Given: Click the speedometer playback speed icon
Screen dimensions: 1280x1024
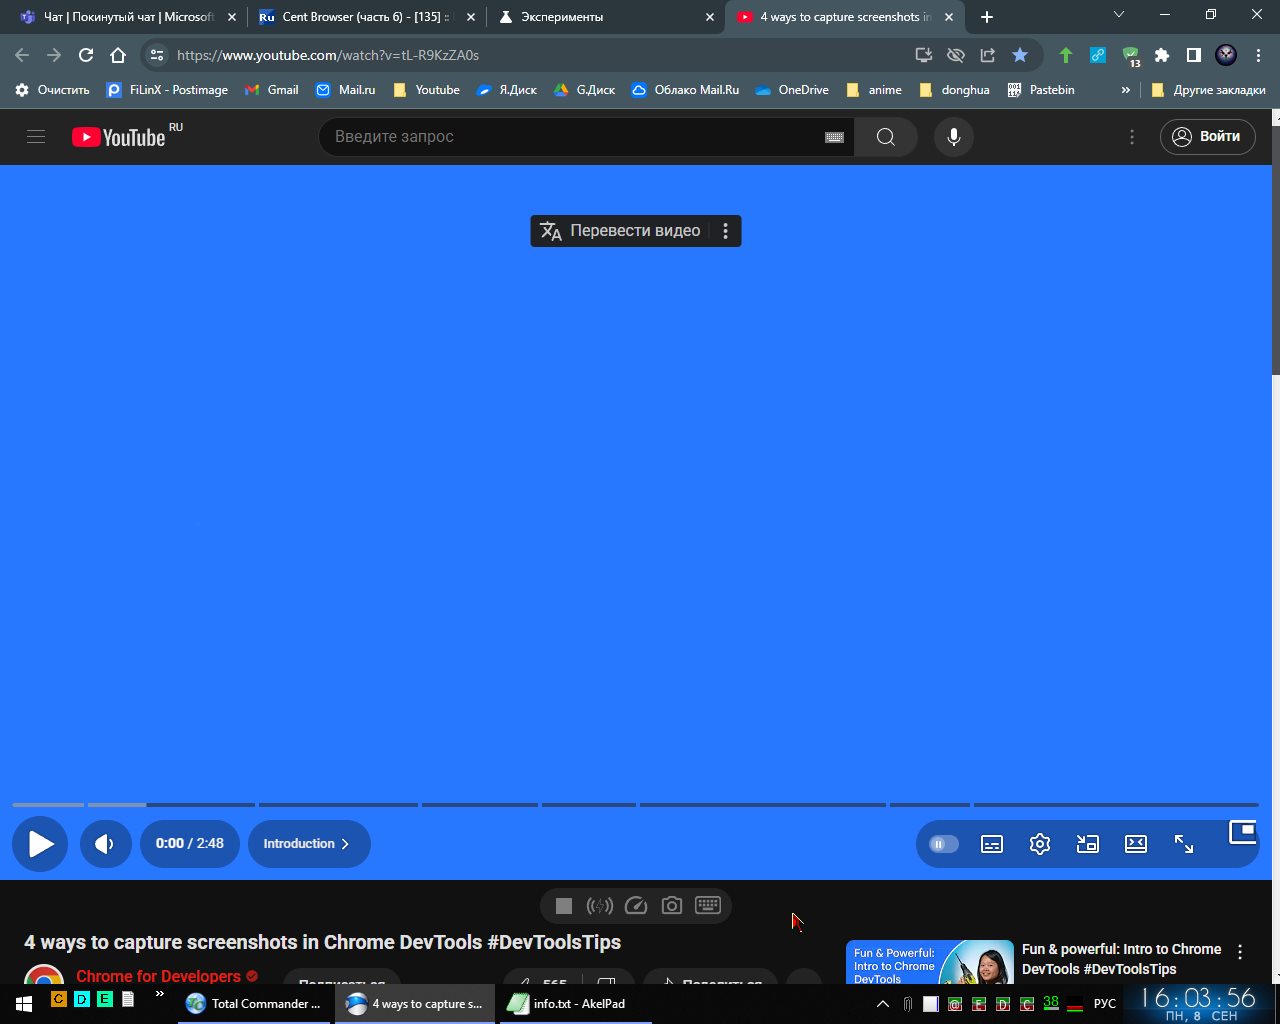Looking at the screenshot, I should coord(636,906).
